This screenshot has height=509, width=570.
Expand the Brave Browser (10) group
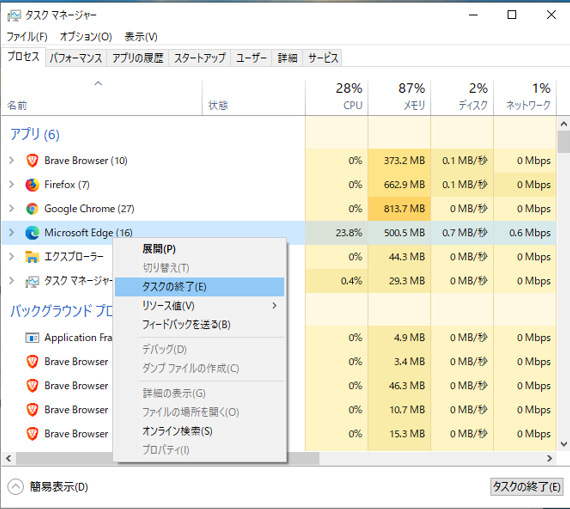(12, 160)
